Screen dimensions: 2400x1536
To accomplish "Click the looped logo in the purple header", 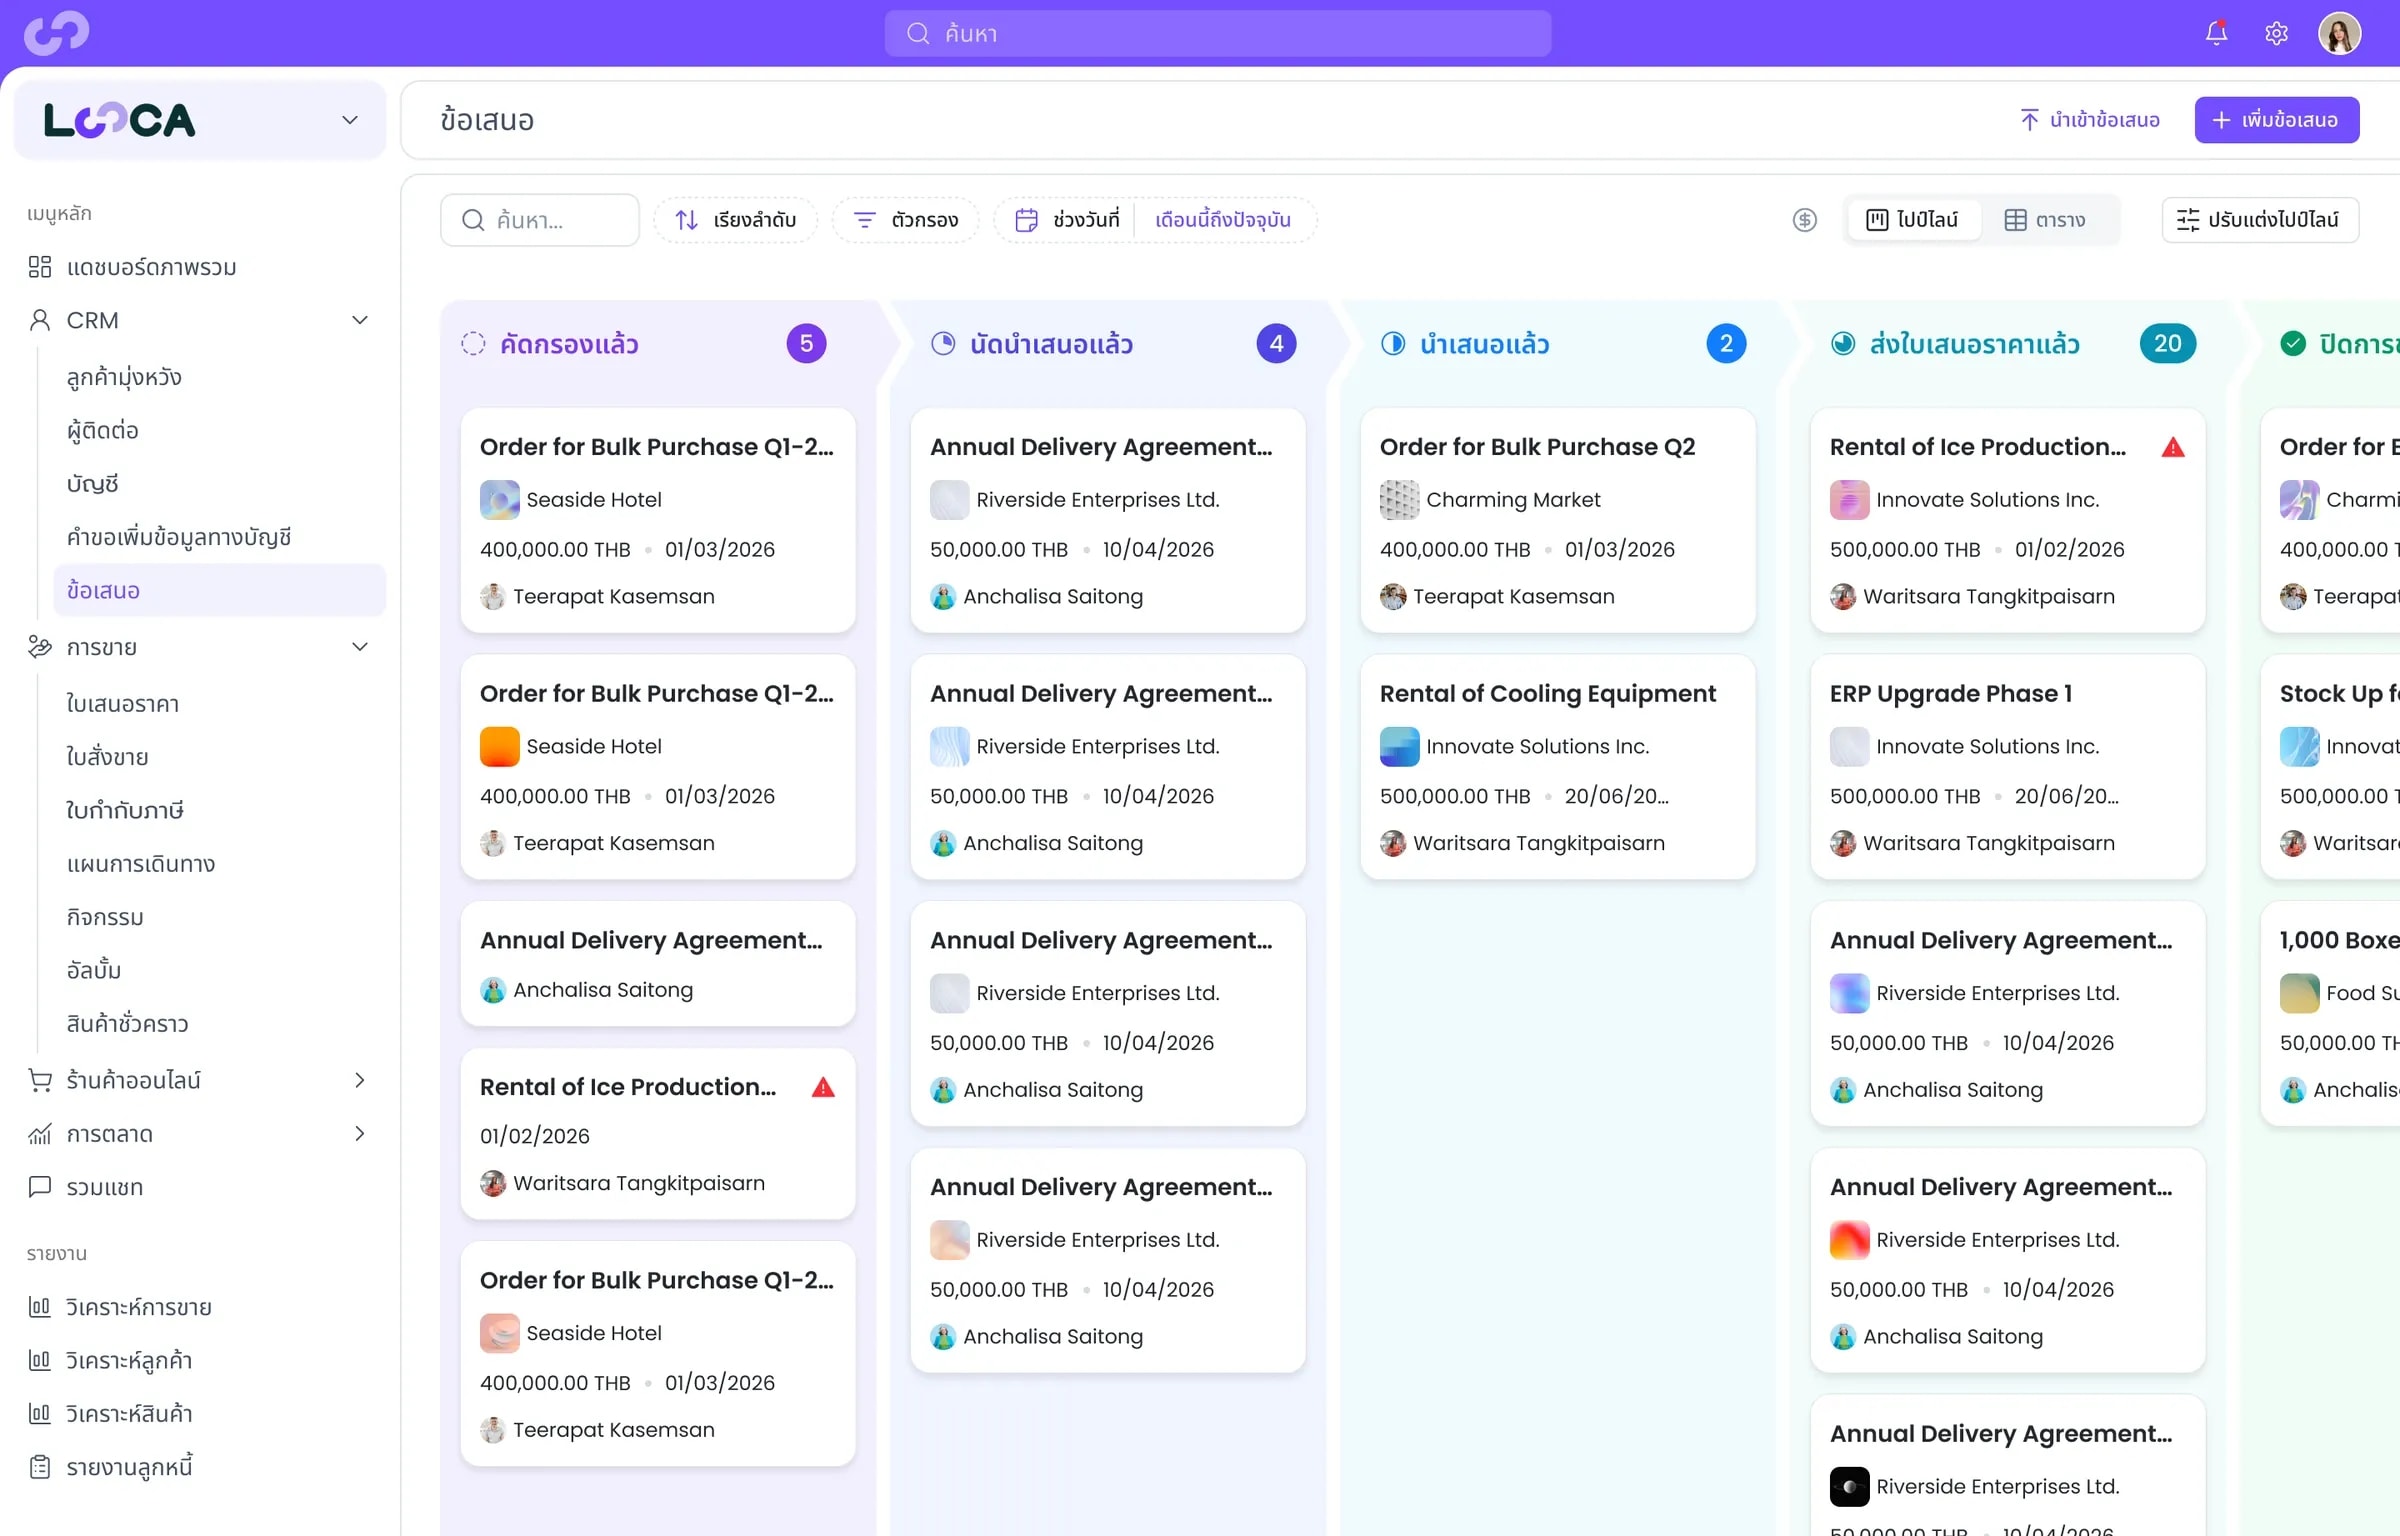I will tap(56, 32).
